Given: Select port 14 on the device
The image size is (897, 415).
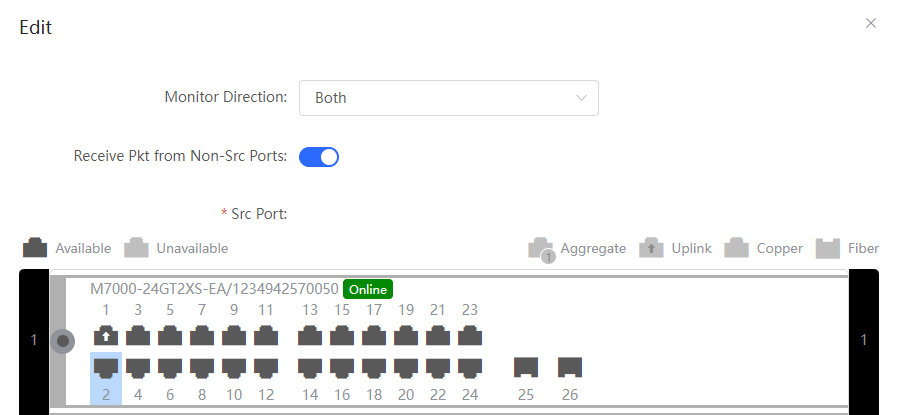Looking at the screenshot, I should [x=310, y=367].
